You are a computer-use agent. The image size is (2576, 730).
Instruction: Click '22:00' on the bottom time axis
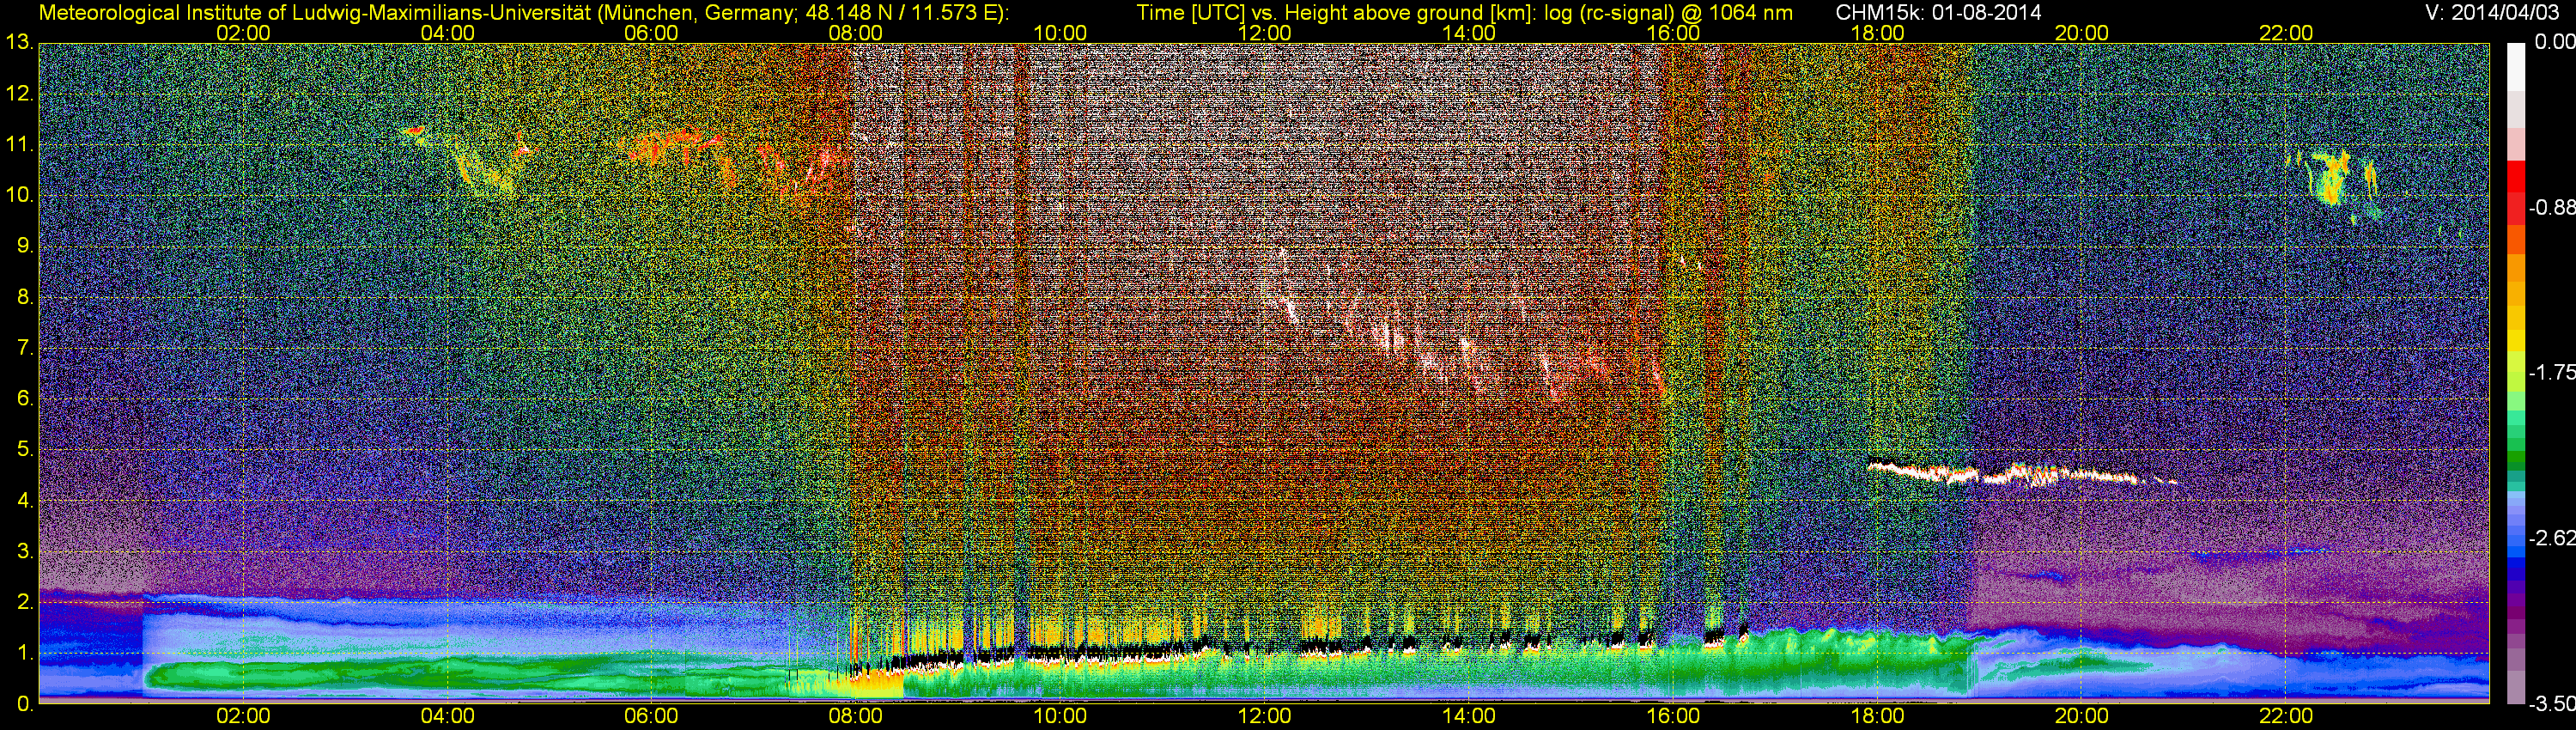point(2286,716)
